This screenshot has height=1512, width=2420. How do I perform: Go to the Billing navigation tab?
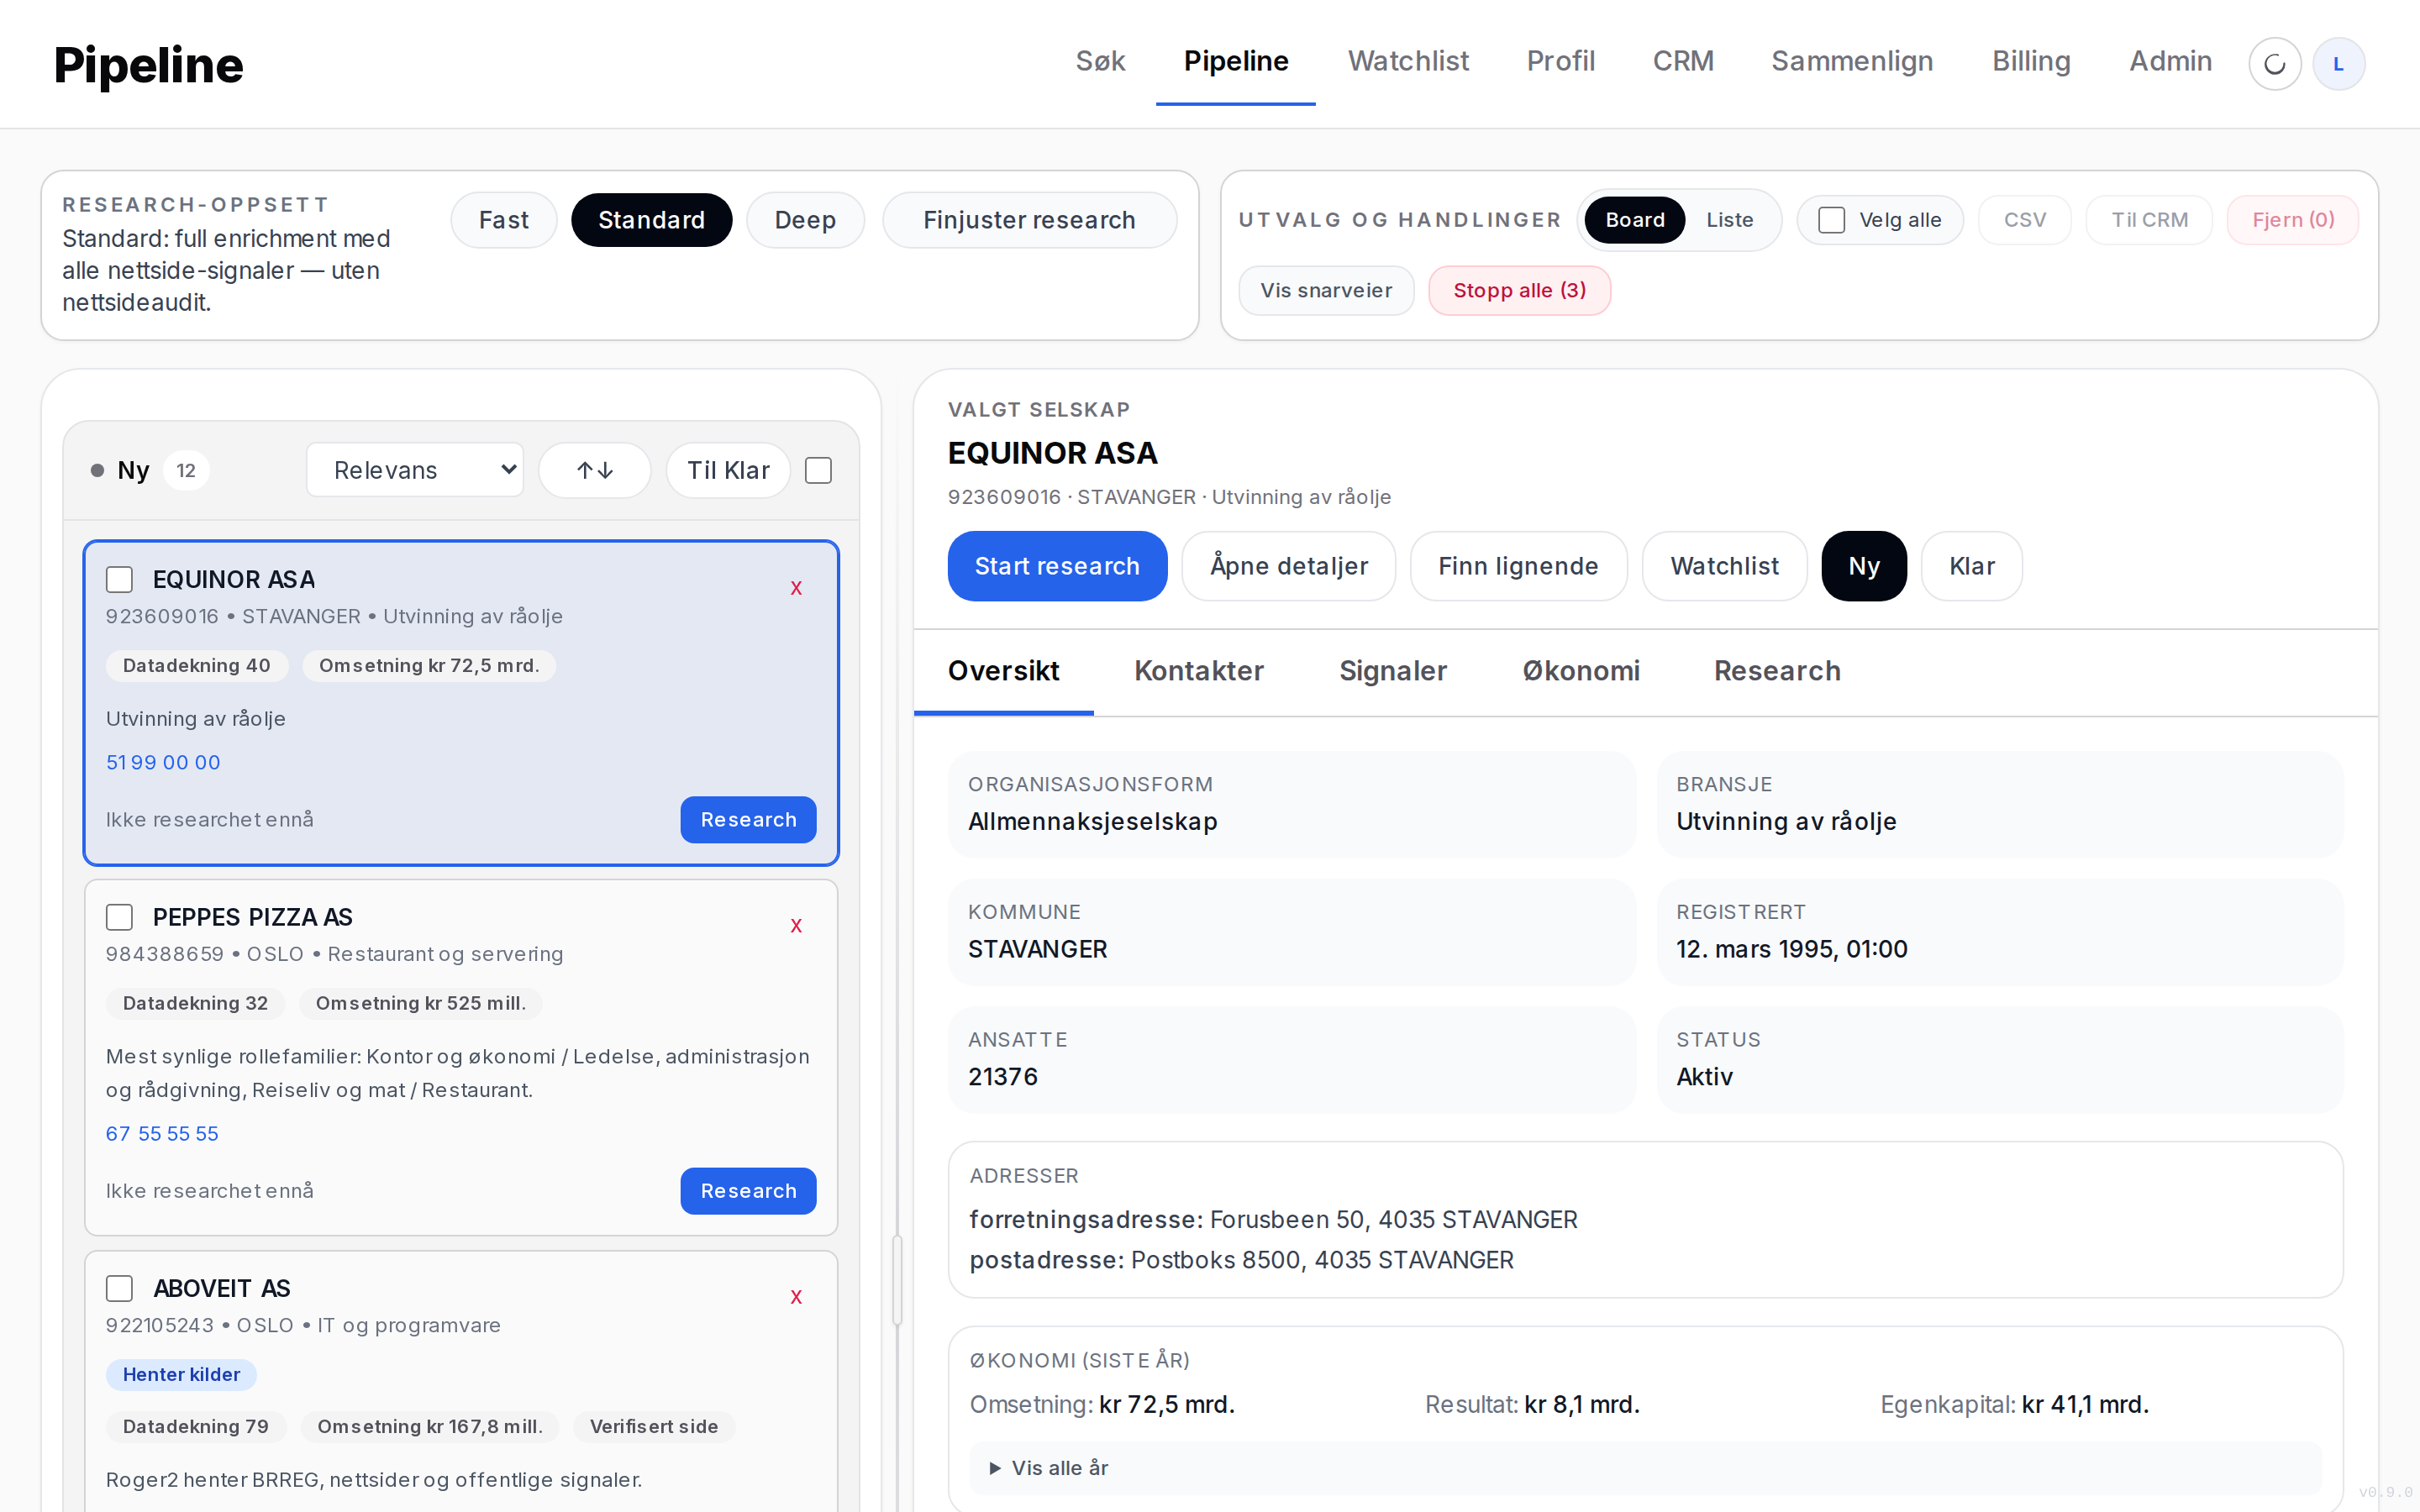(x=2031, y=61)
